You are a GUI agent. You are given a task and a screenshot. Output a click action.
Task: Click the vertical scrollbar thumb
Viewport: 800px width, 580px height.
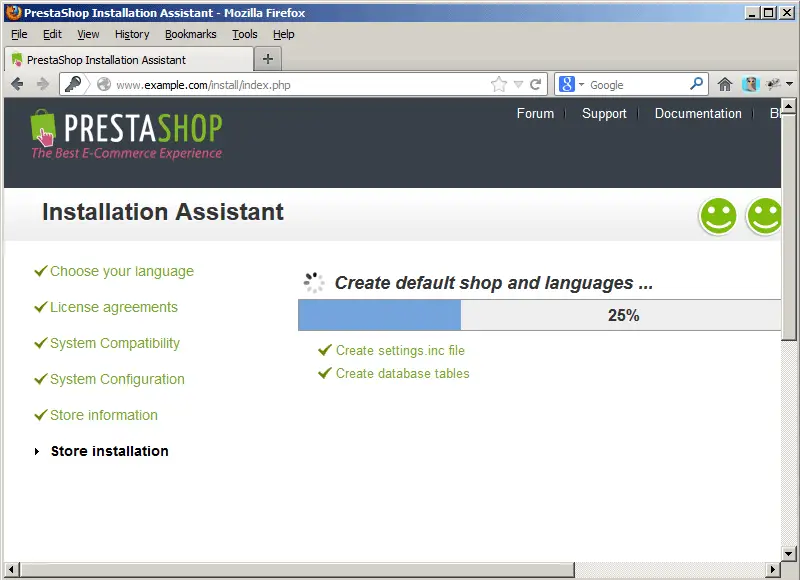(x=788, y=227)
